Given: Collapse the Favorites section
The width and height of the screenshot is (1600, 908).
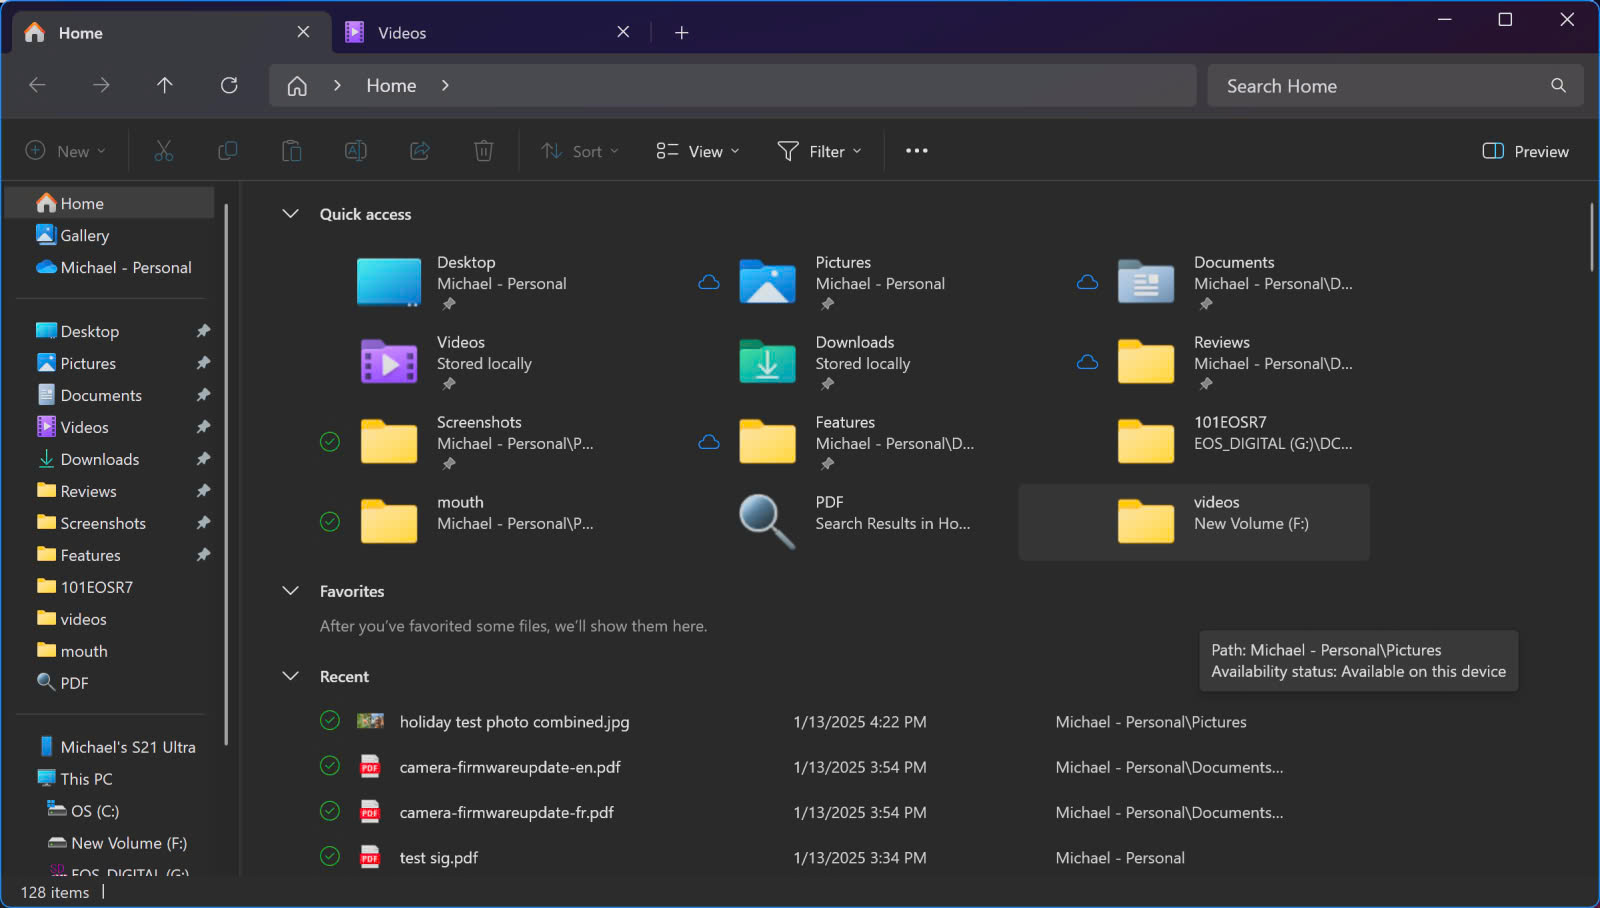Looking at the screenshot, I should (291, 591).
